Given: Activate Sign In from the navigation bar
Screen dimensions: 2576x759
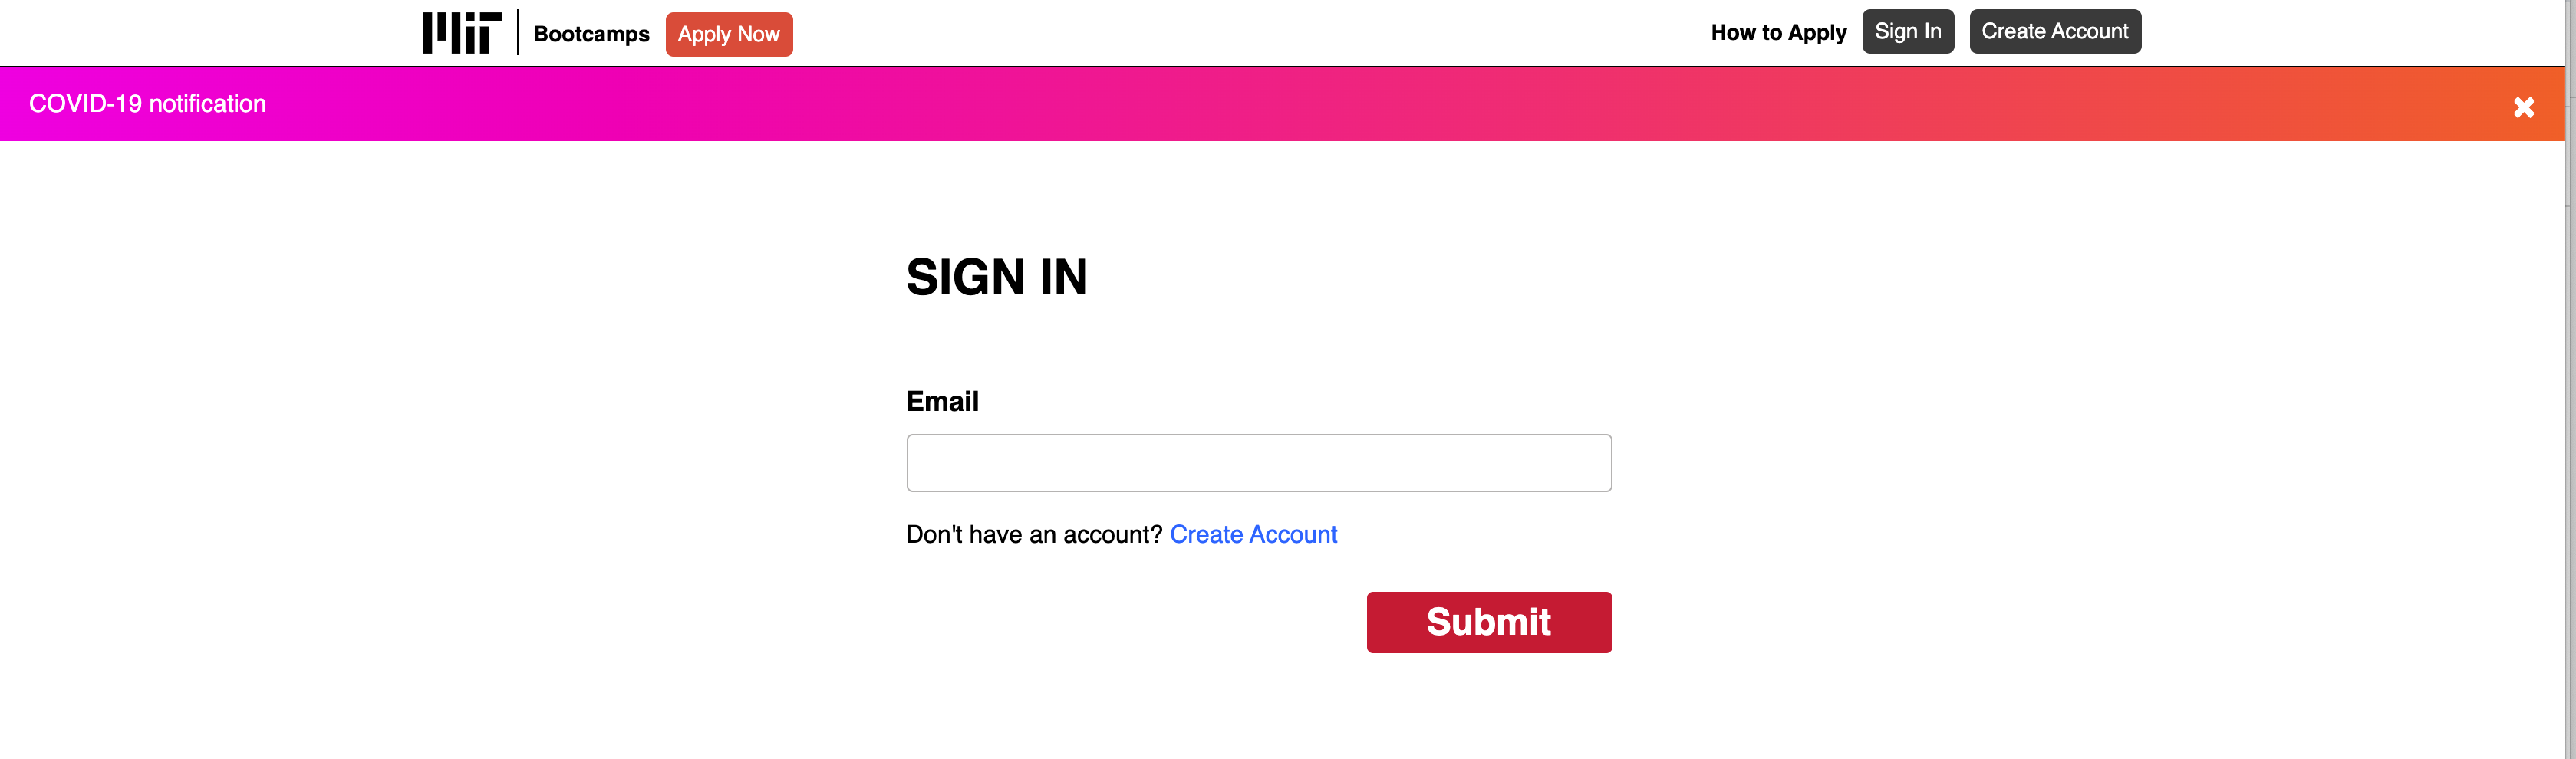Looking at the screenshot, I should point(1907,31).
